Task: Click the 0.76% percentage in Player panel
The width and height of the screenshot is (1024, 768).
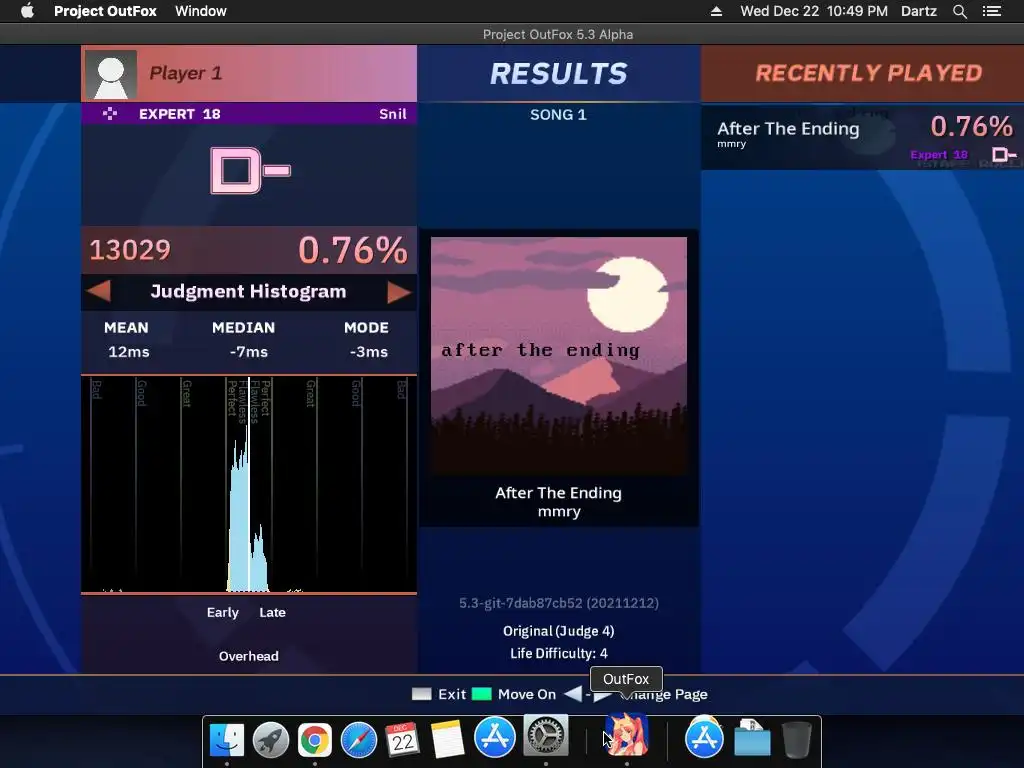Action: point(353,250)
